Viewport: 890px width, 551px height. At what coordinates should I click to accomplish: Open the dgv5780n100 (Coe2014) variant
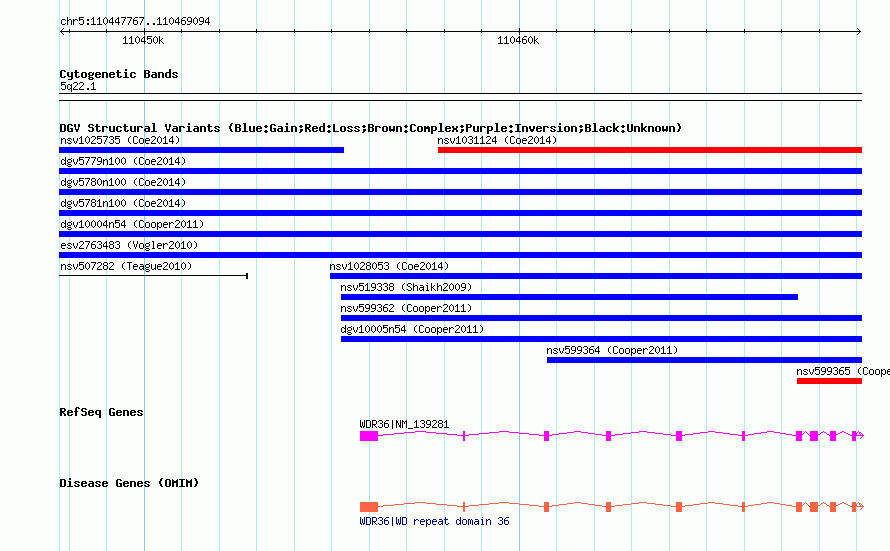(x=123, y=182)
